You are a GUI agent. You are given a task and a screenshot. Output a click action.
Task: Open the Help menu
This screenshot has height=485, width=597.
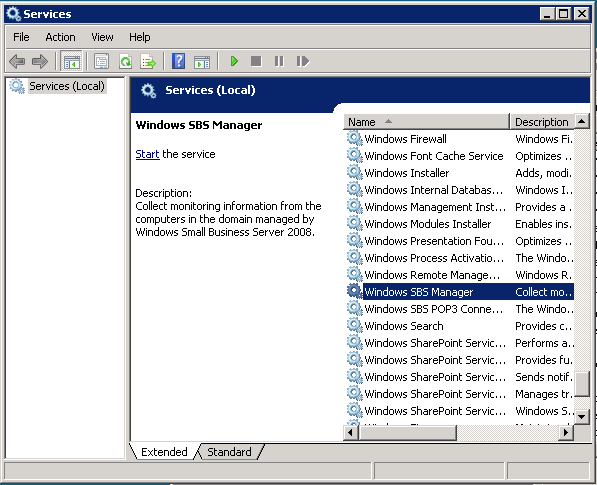point(140,37)
